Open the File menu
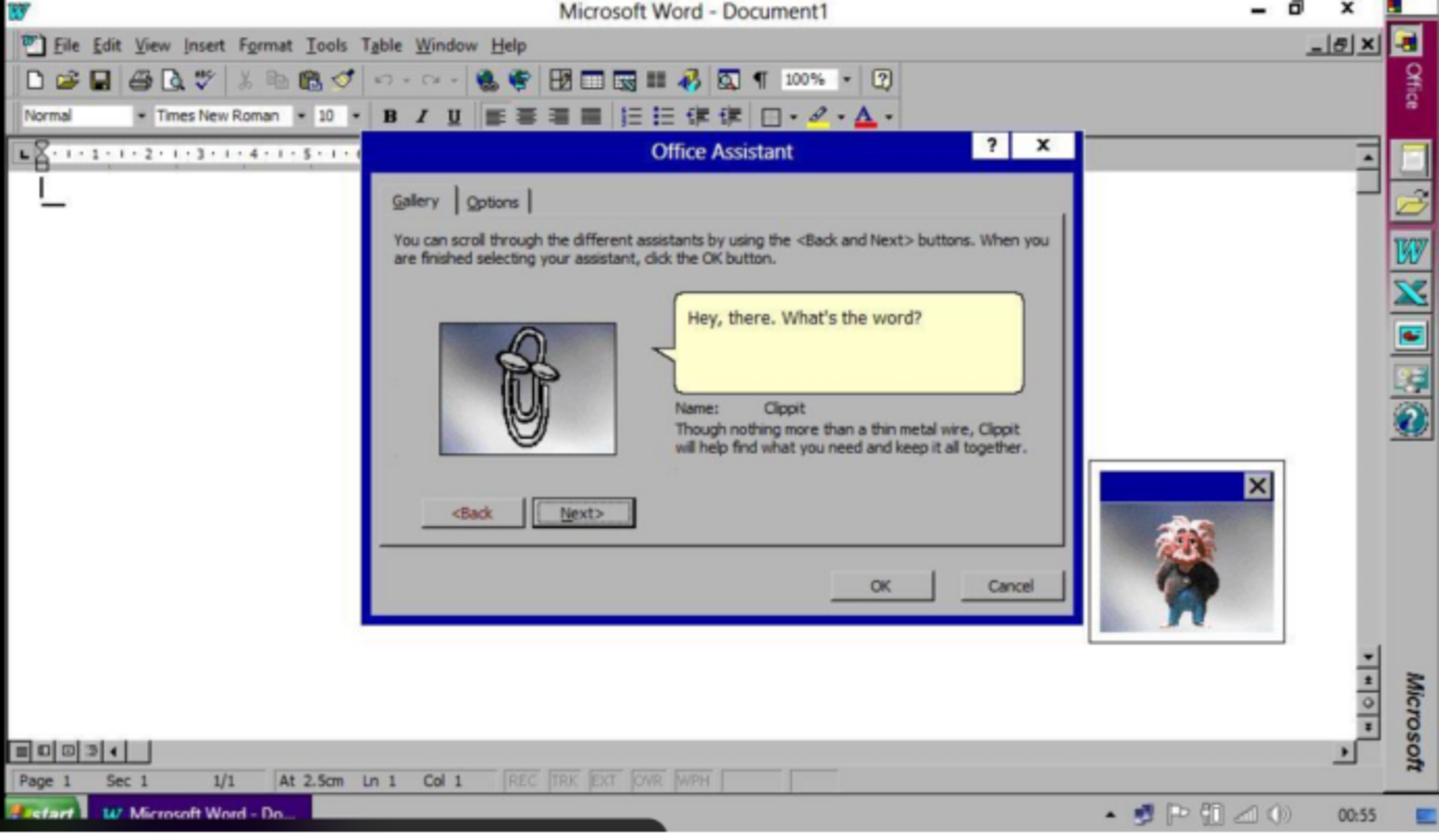This screenshot has height=834, width=1439. (x=66, y=45)
